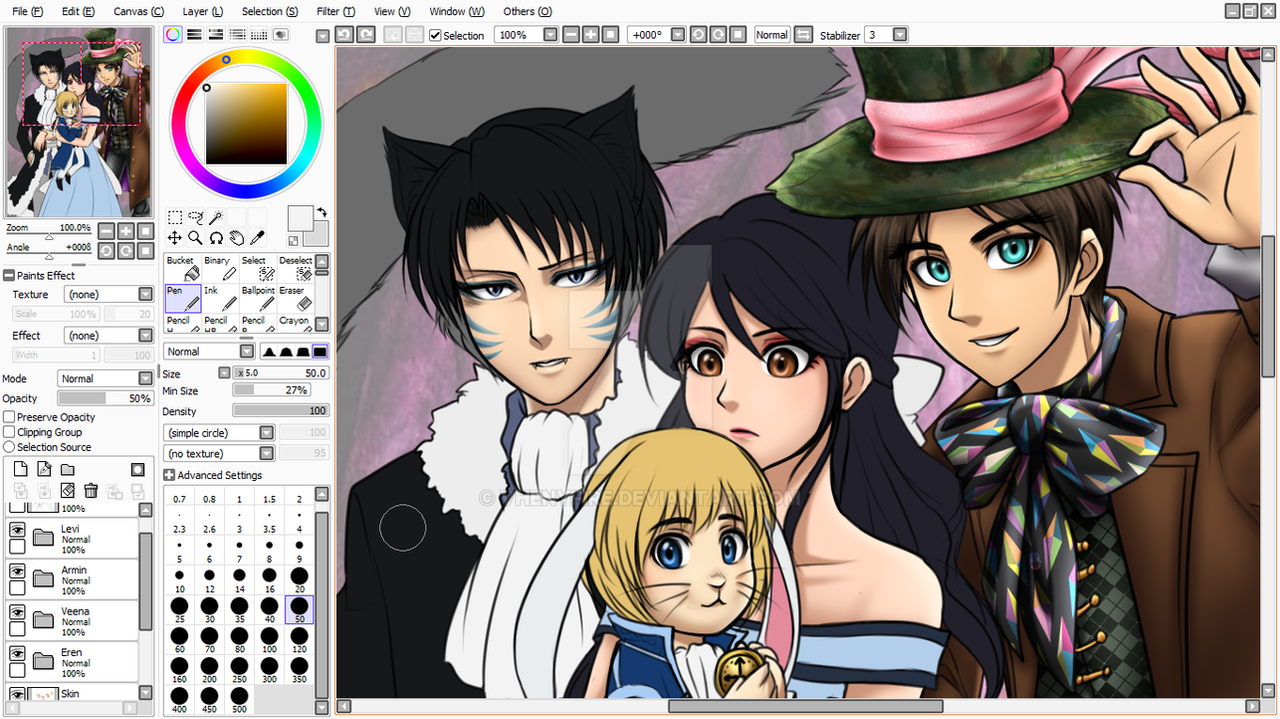Viewport: 1280px width, 719px height.
Task: Open the Filter menu
Action: pos(335,11)
